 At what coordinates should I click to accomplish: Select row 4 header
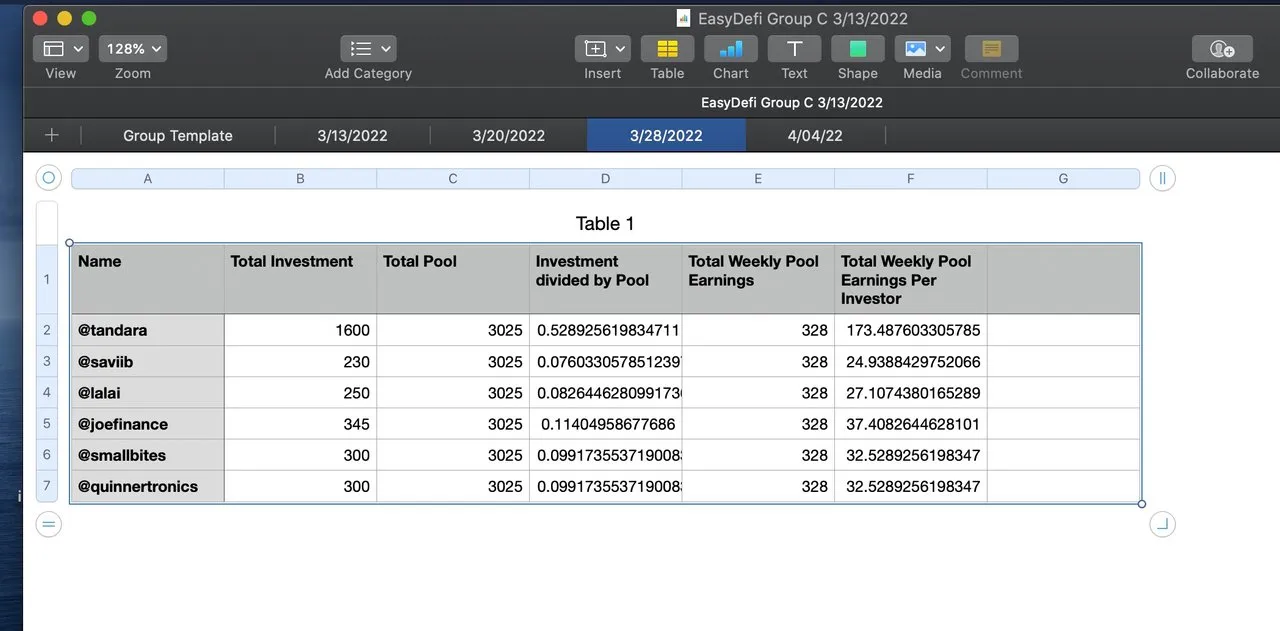coord(47,392)
